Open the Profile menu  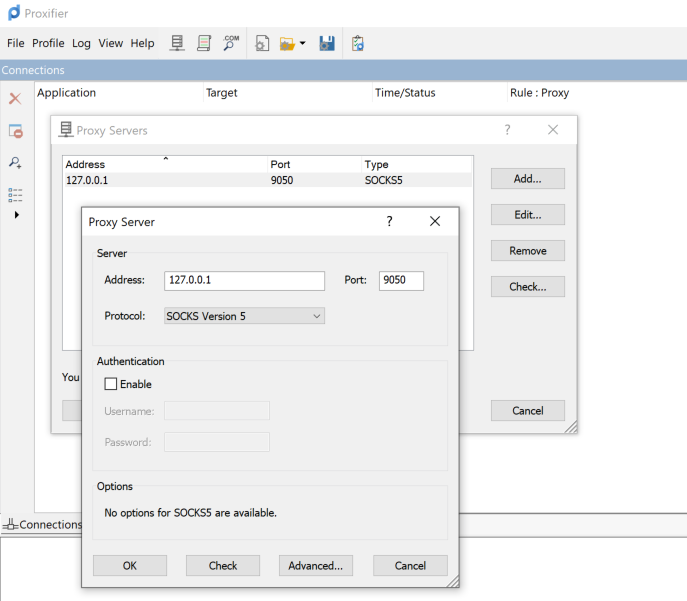tap(48, 43)
